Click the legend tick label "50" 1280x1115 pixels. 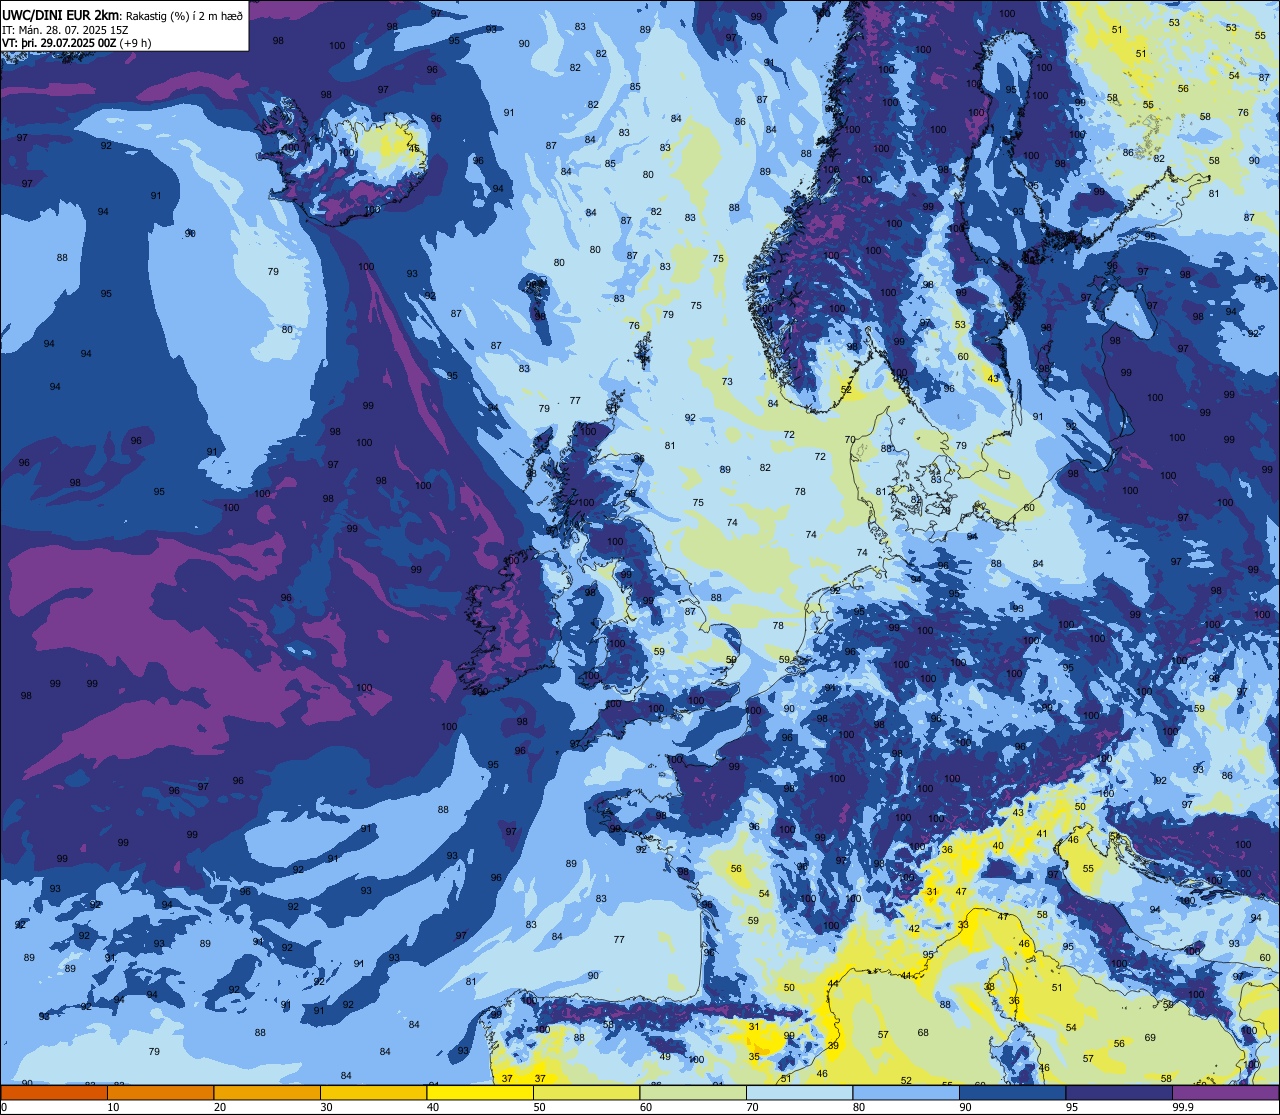539,1107
